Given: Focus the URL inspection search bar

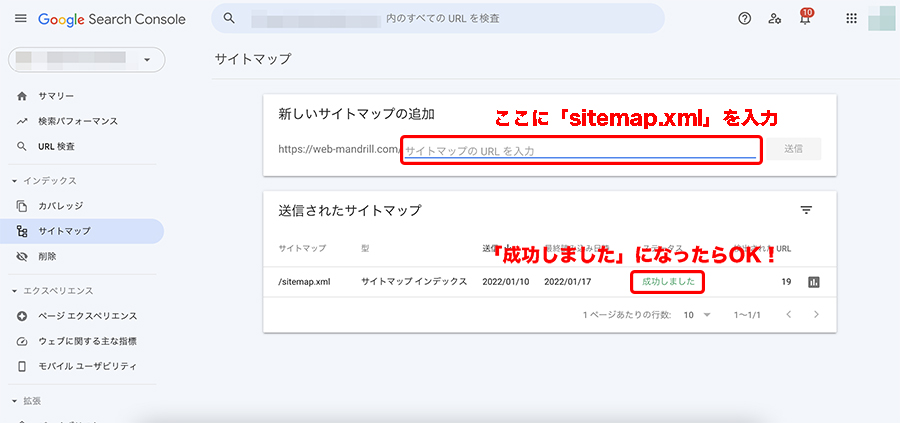Looking at the screenshot, I should click(x=440, y=19).
